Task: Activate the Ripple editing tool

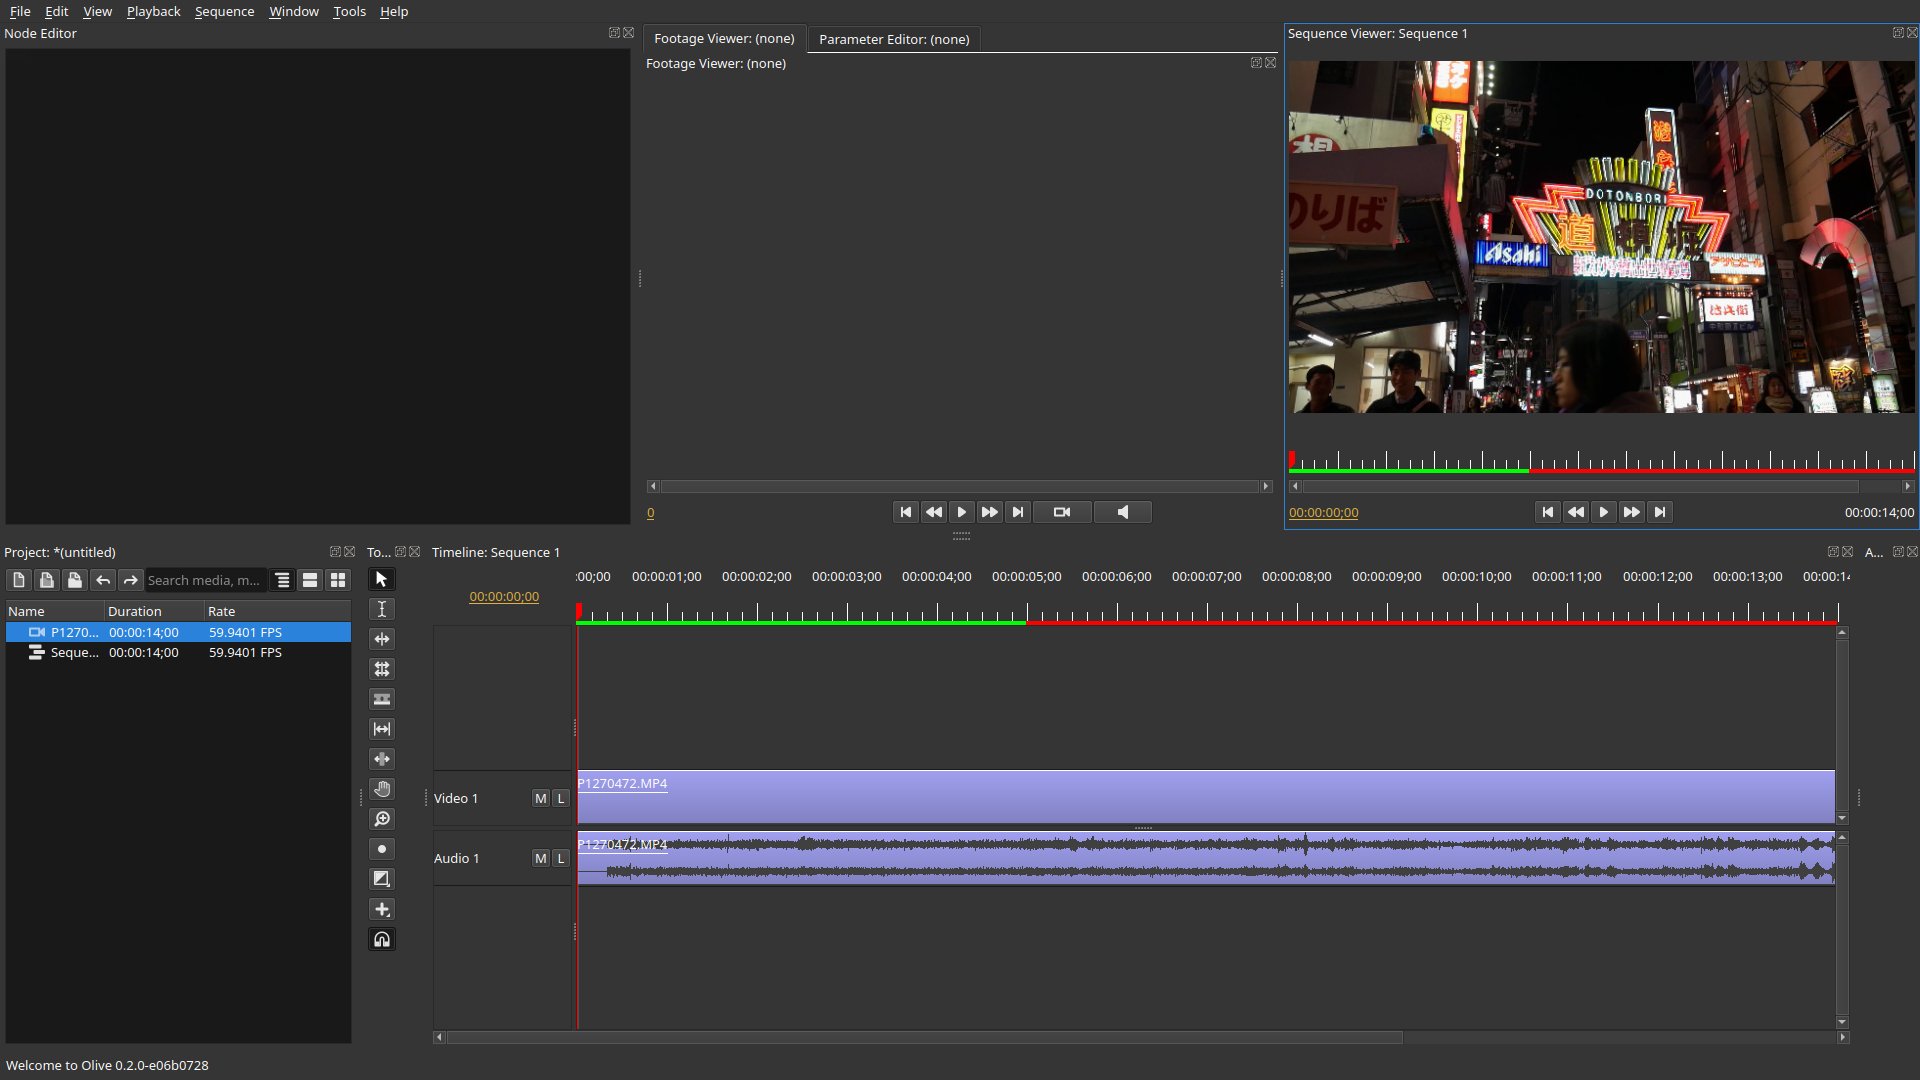Action: [381, 639]
